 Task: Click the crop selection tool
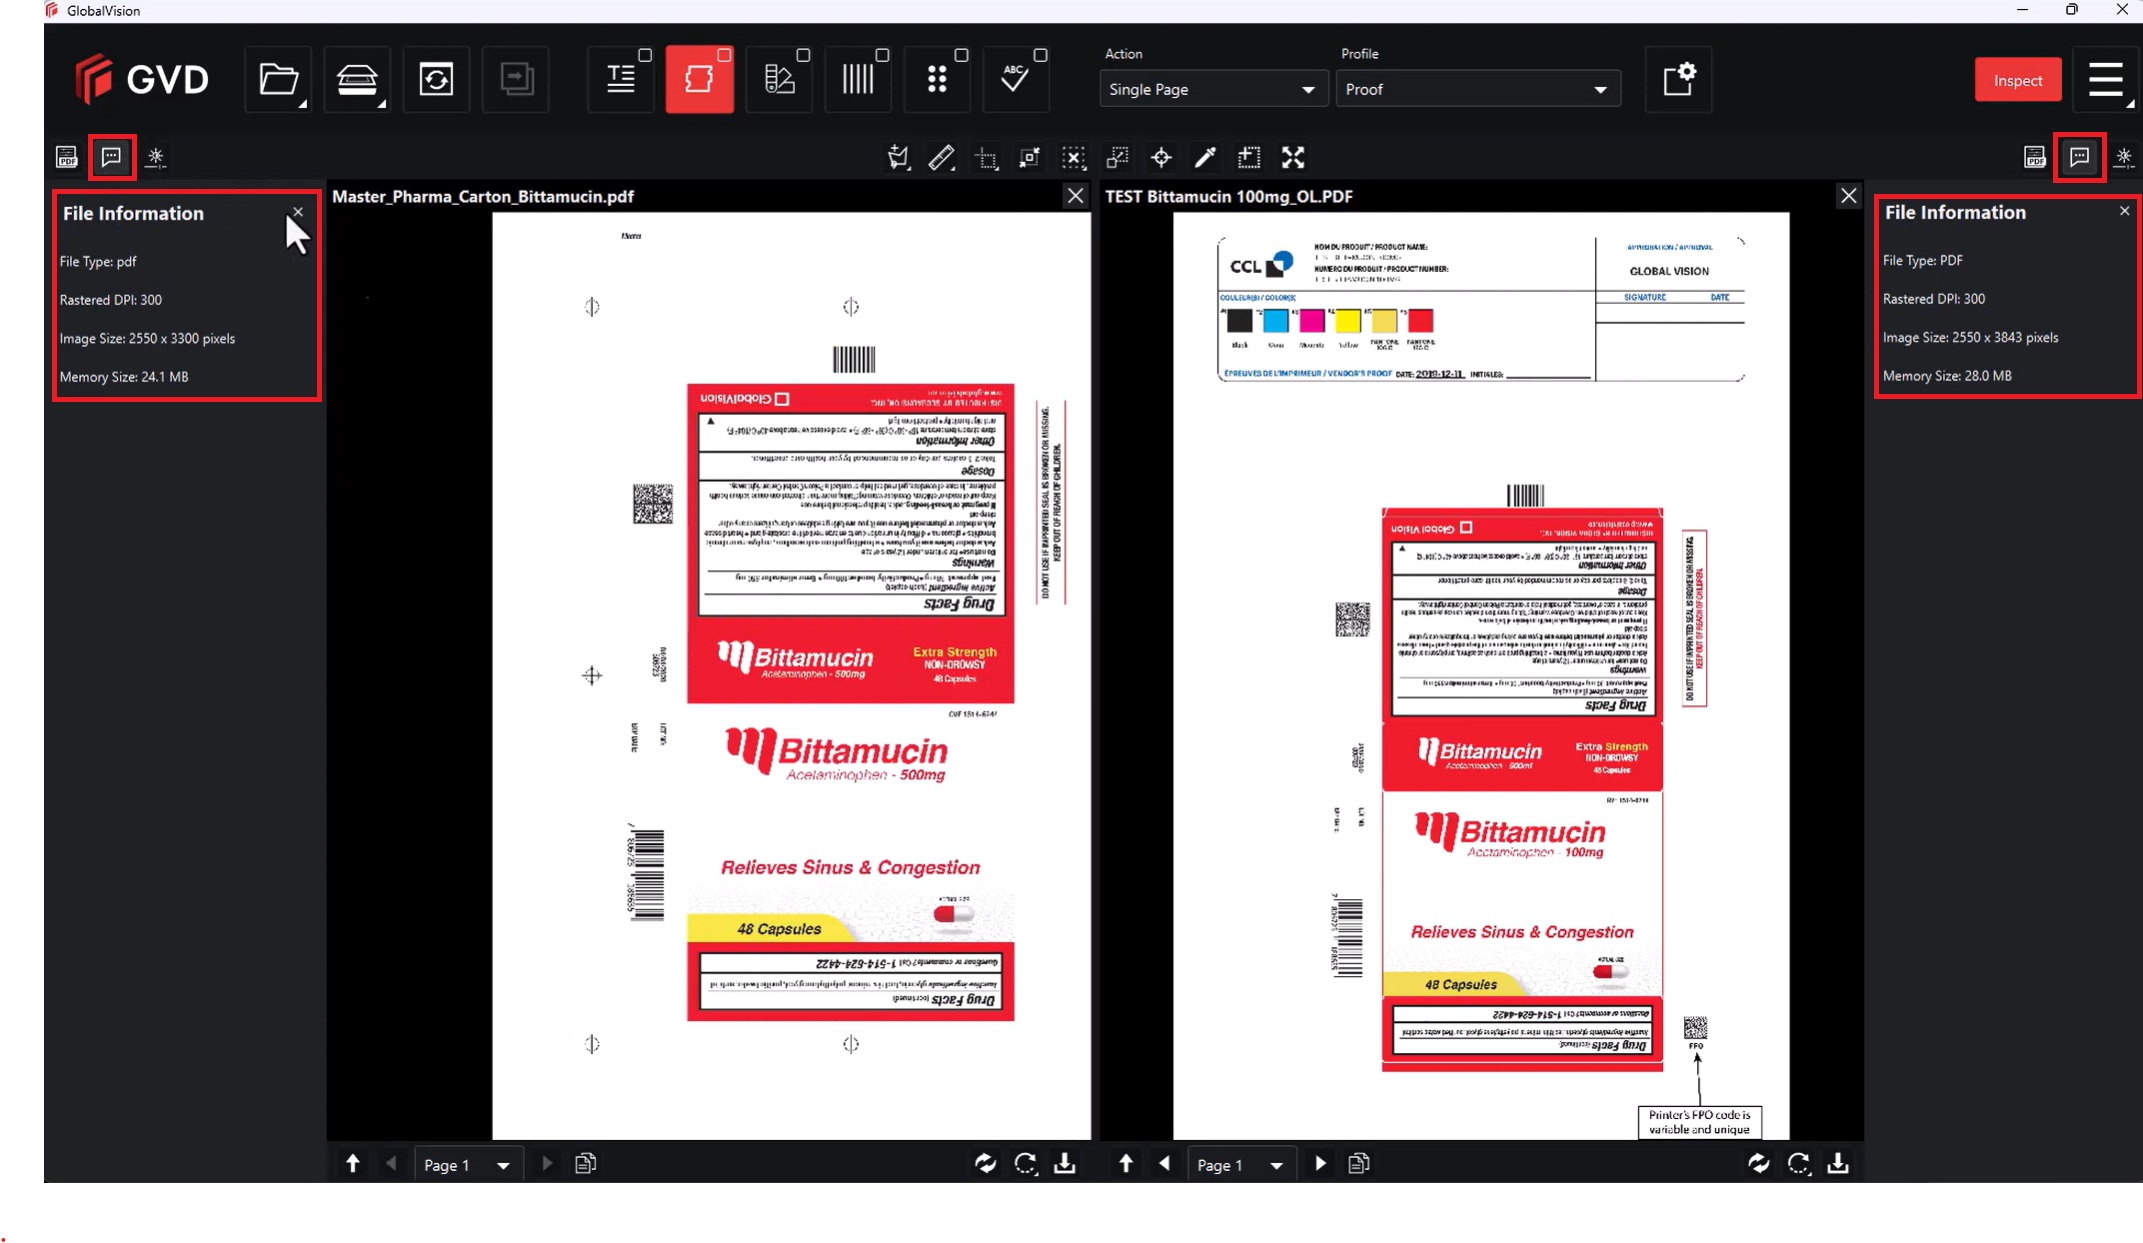986,158
